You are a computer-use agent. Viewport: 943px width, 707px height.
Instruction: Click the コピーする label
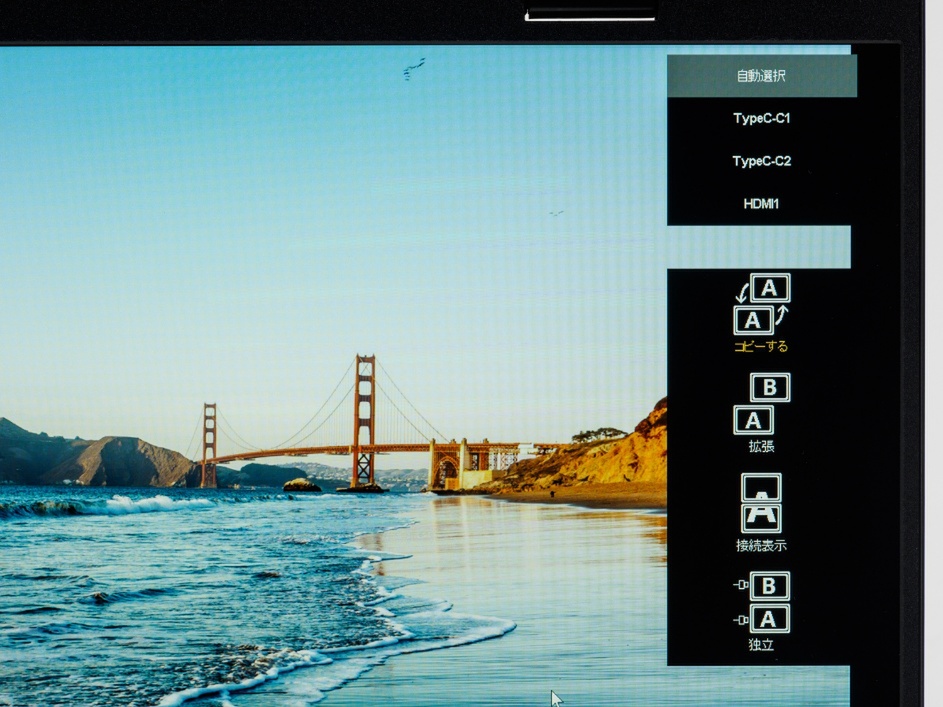(x=761, y=347)
